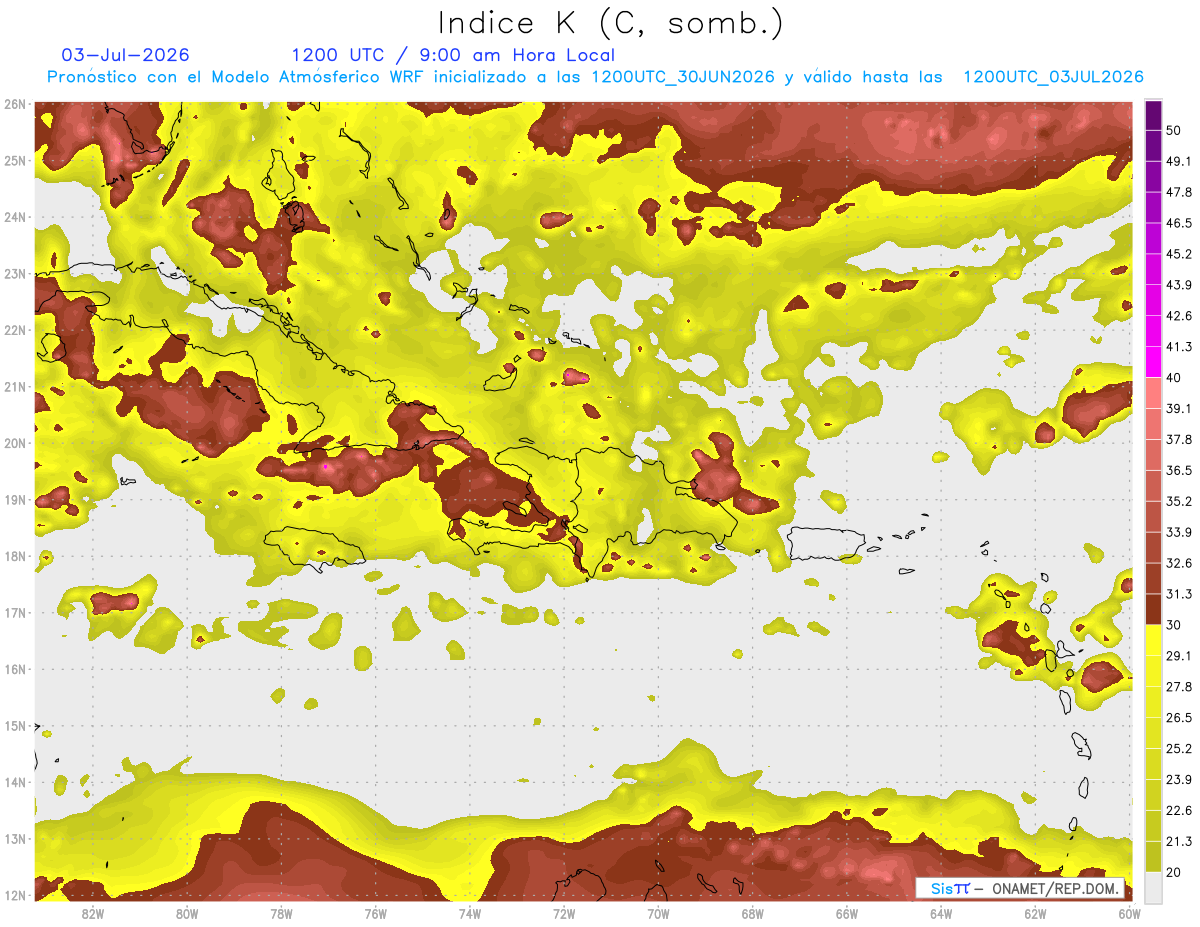Select the date text '03-Jul-2026'

tap(126, 55)
